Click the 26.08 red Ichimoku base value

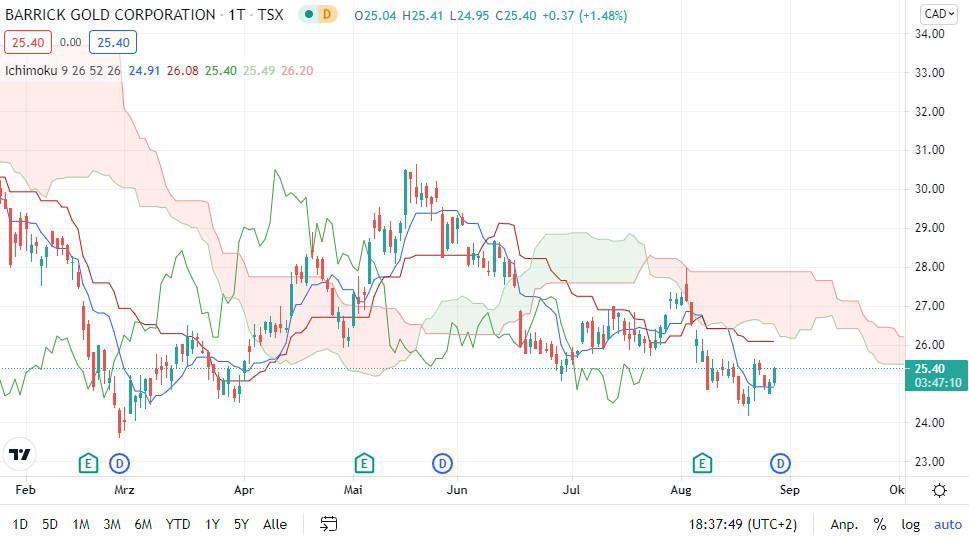[x=183, y=70]
